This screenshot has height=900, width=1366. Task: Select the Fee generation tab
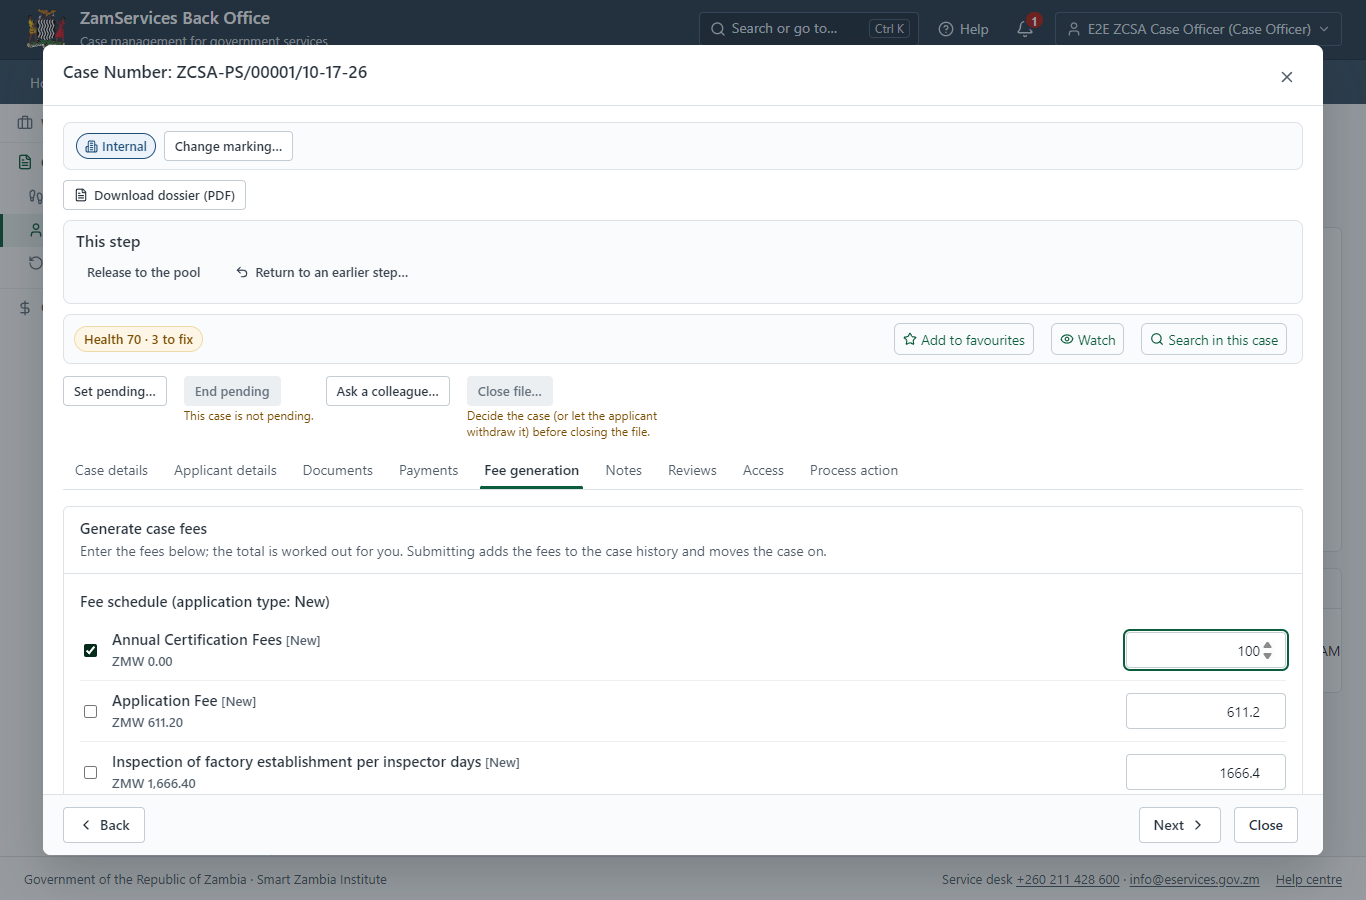531,470
